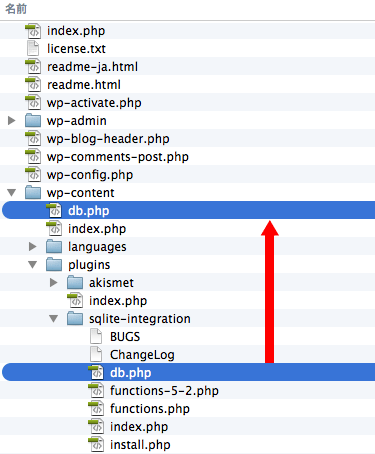The width and height of the screenshot is (375, 454).
Task: Click the akismet folder name
Action: [111, 283]
